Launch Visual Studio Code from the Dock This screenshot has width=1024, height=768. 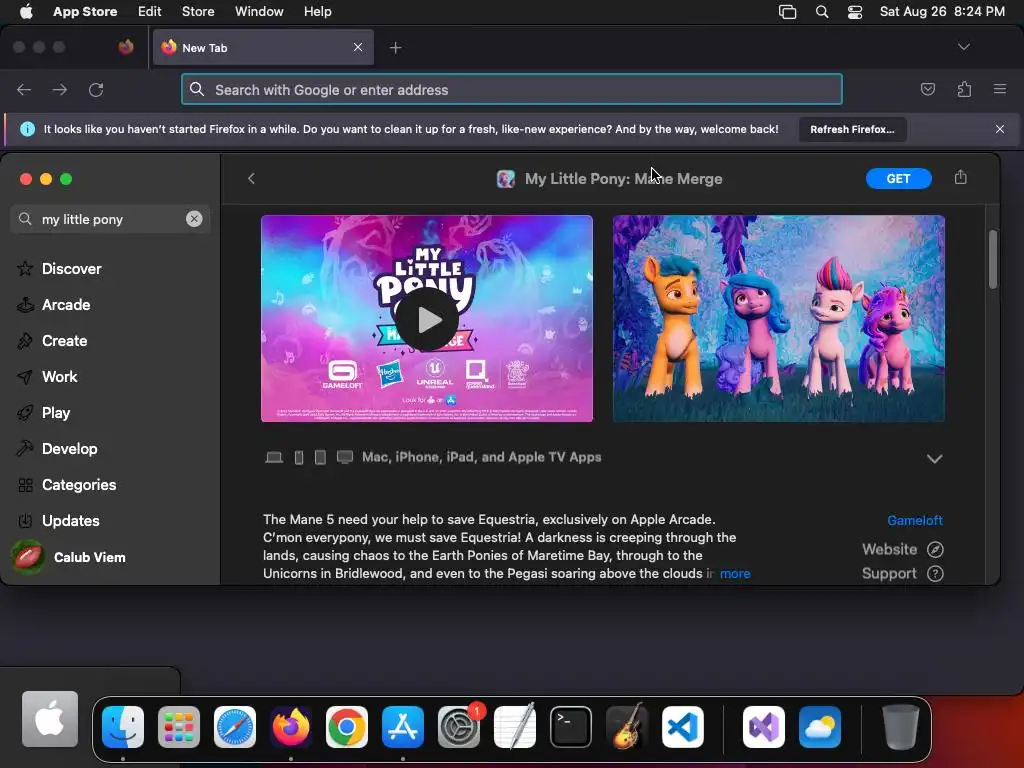coord(682,726)
